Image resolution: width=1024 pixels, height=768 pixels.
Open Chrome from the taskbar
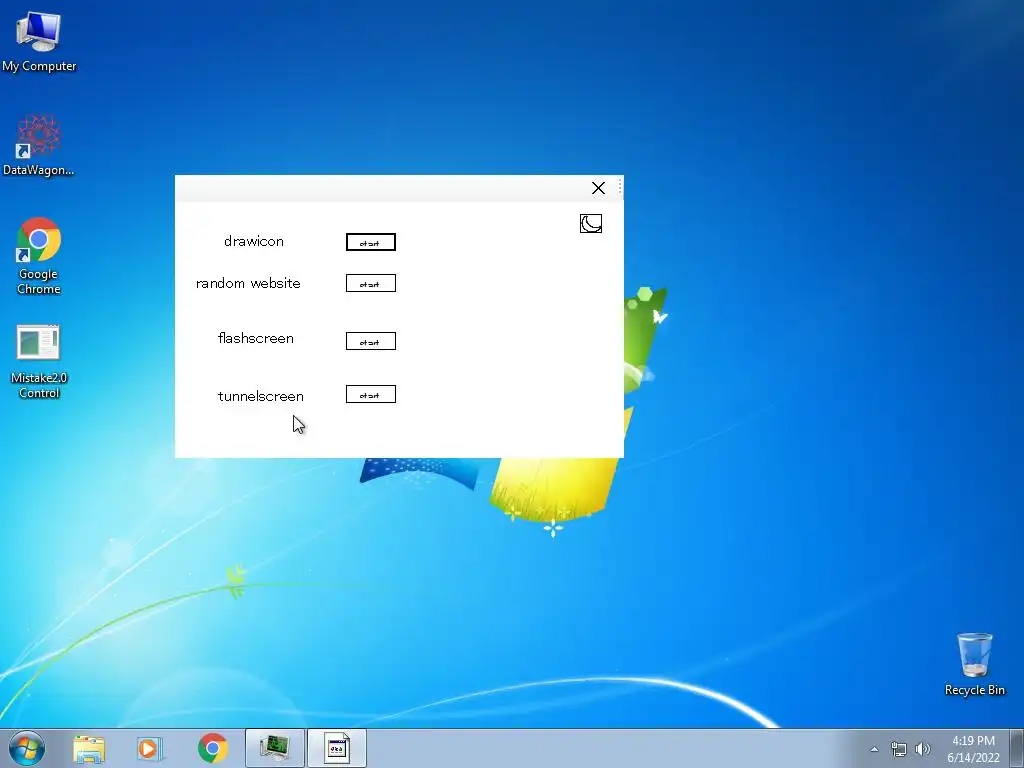click(x=212, y=748)
